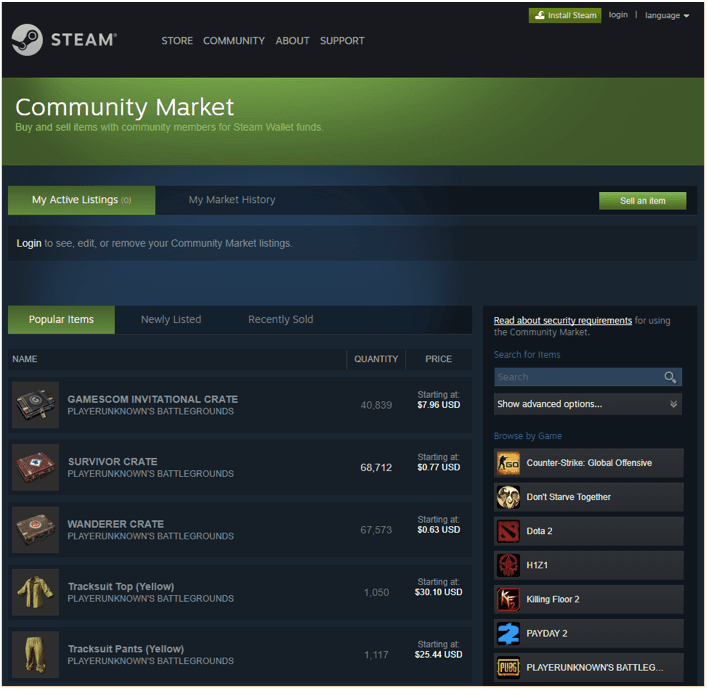Open Gamescom Invitational Crate thumbnail
Screen dimensions: 707x691
35,405
